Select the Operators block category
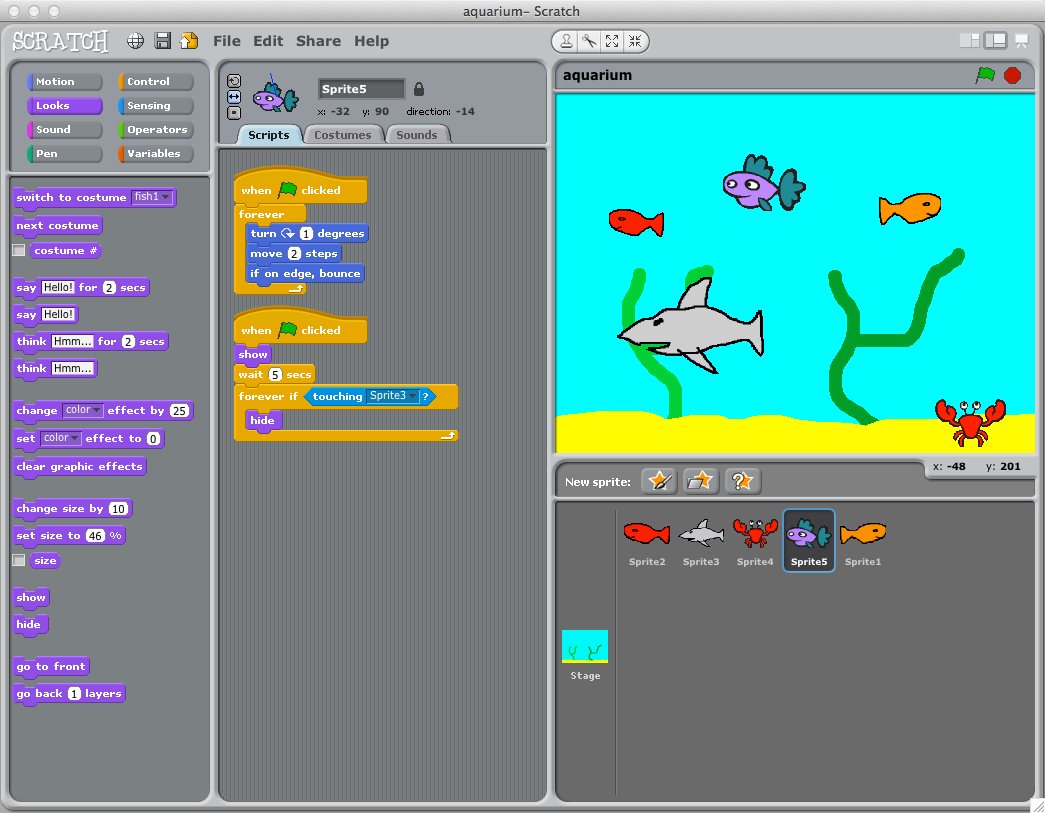The image size is (1045, 813). tap(155, 129)
